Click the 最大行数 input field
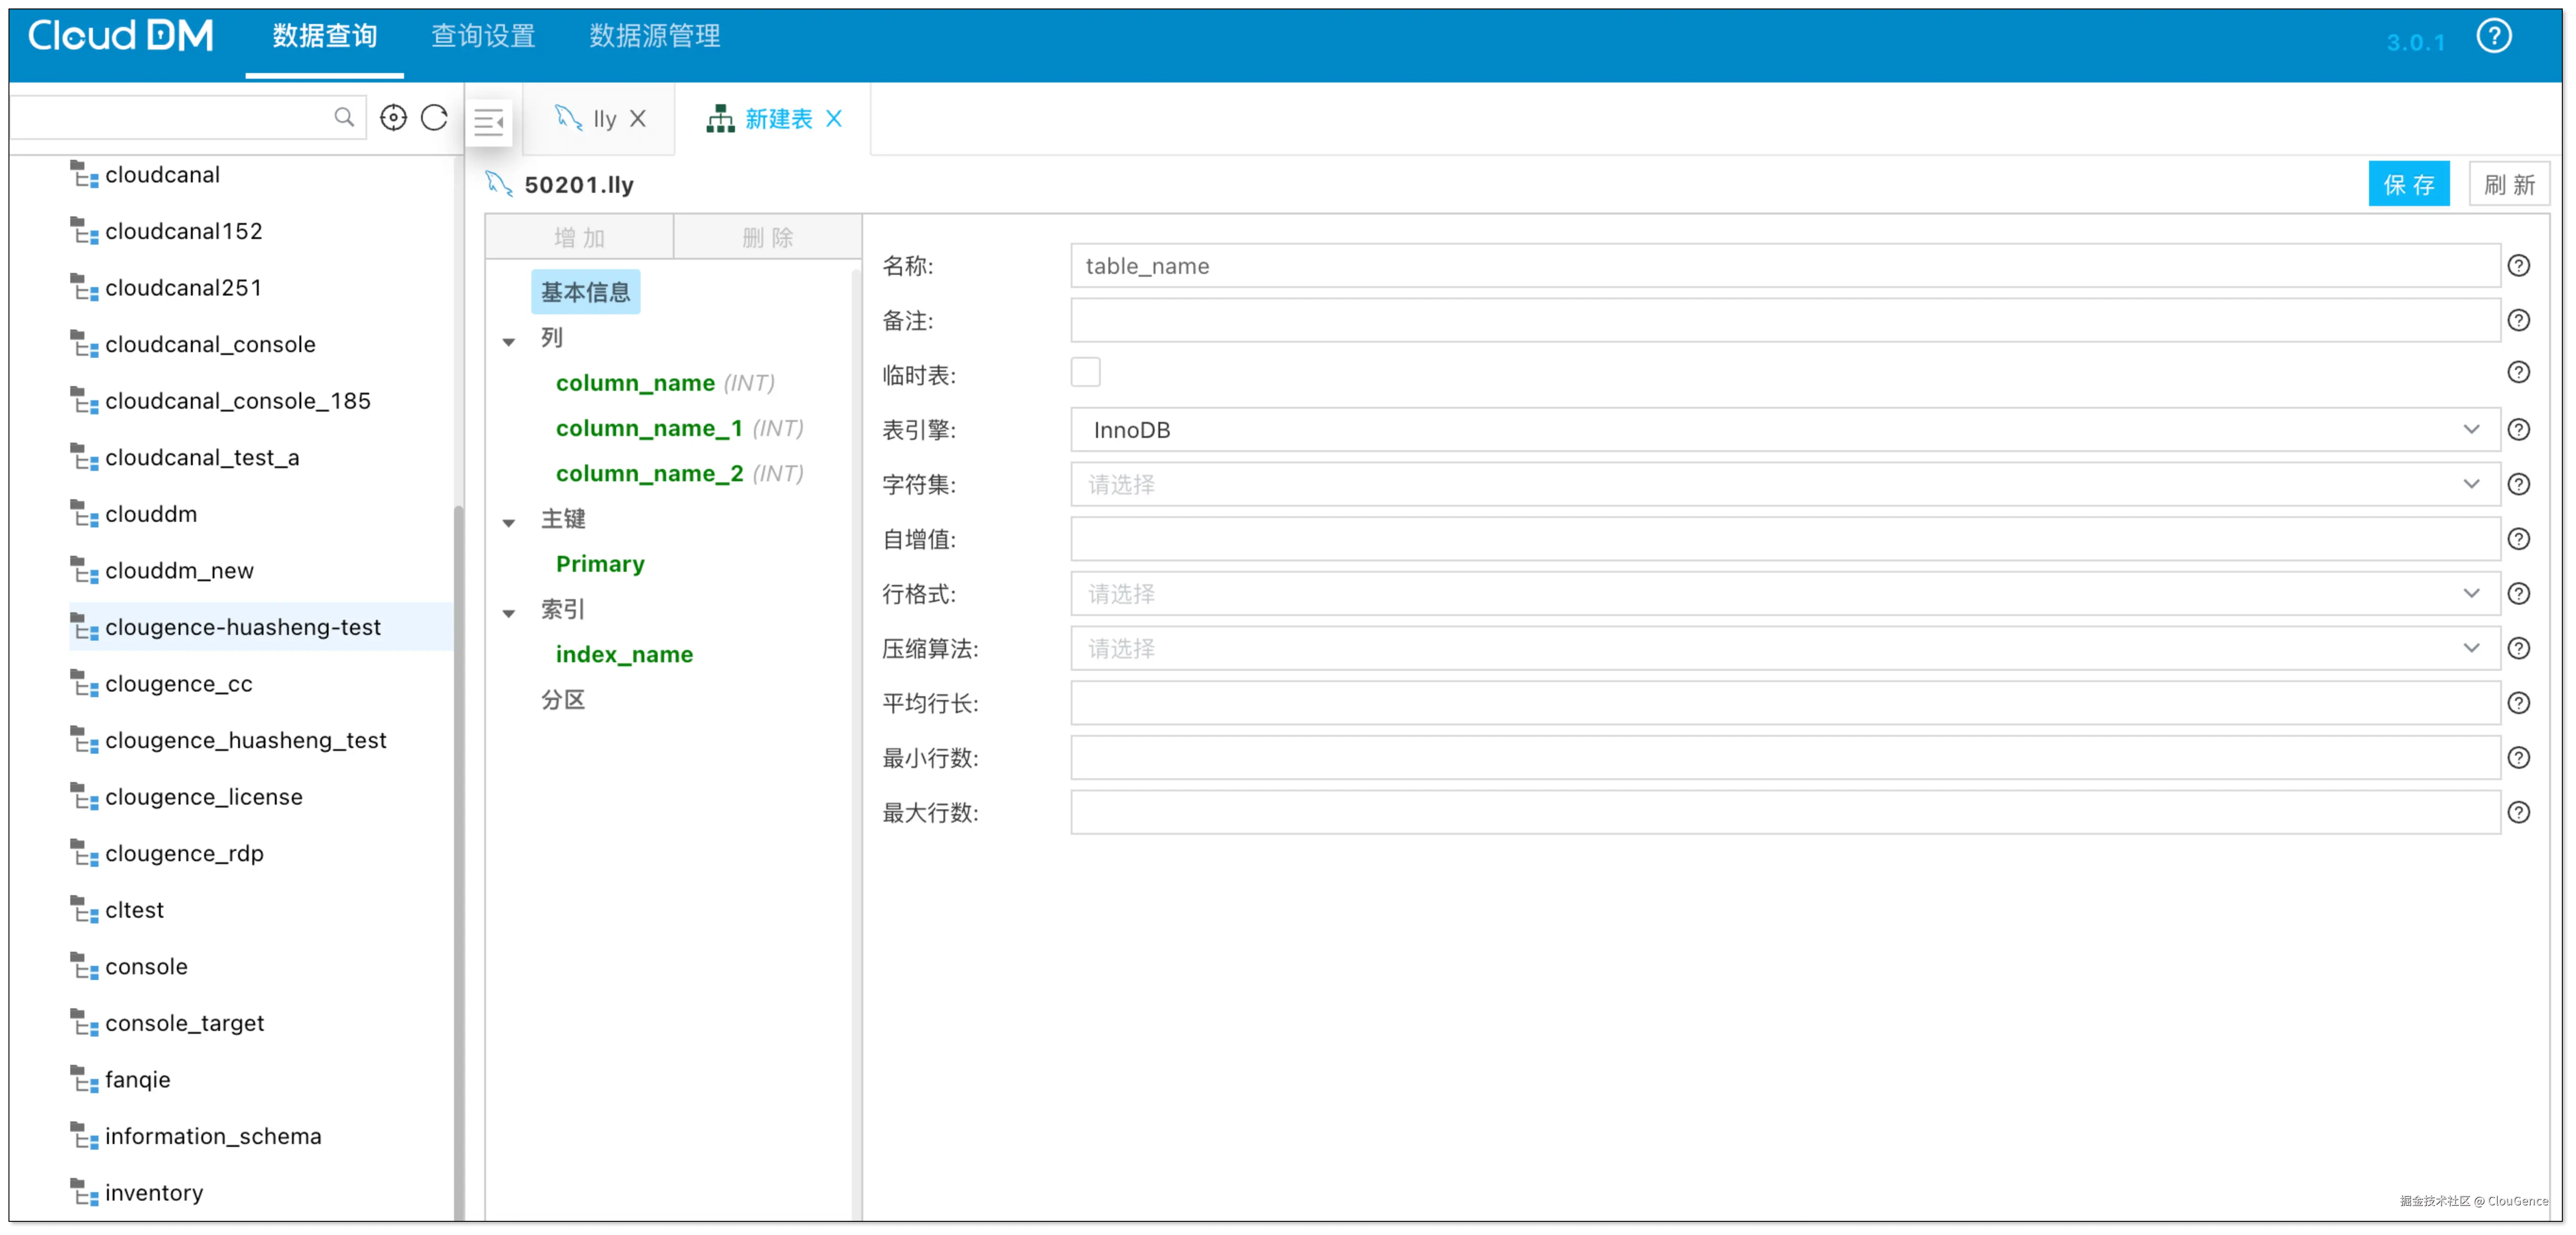This screenshot has width=2576, height=1235. [x=1785, y=813]
